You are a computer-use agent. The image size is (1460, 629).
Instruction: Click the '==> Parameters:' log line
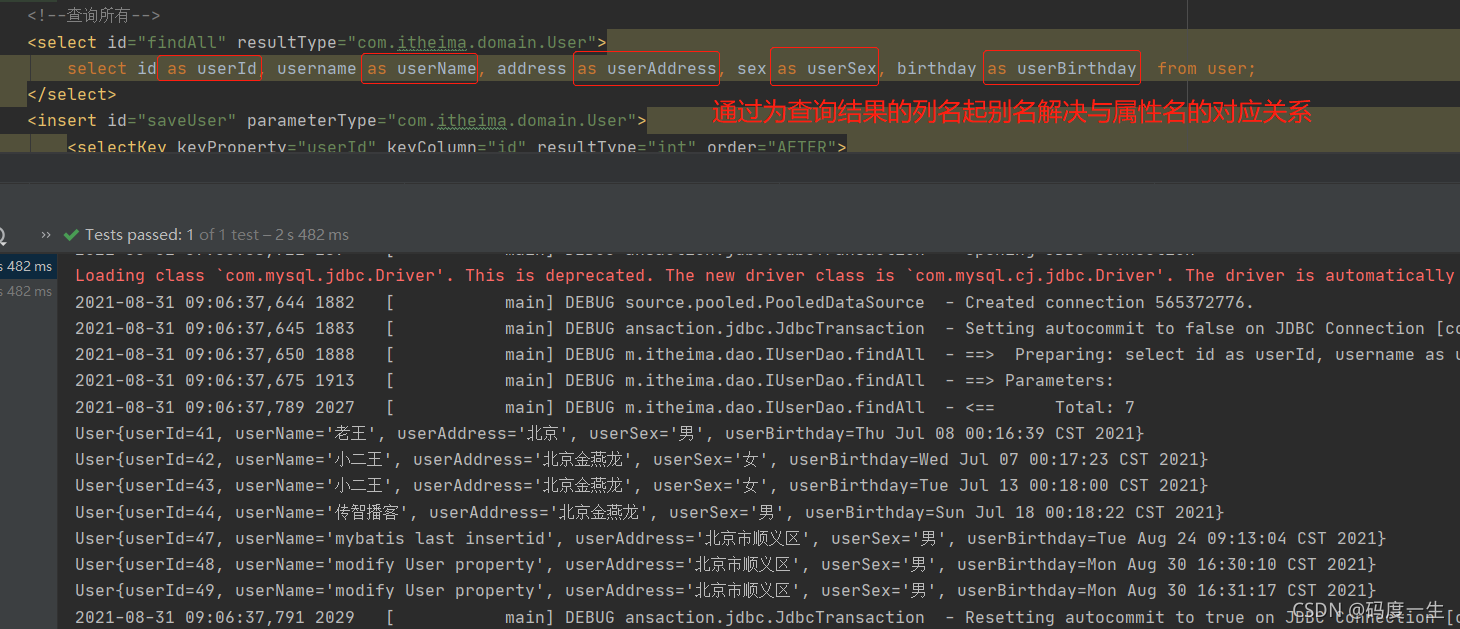click(594, 380)
